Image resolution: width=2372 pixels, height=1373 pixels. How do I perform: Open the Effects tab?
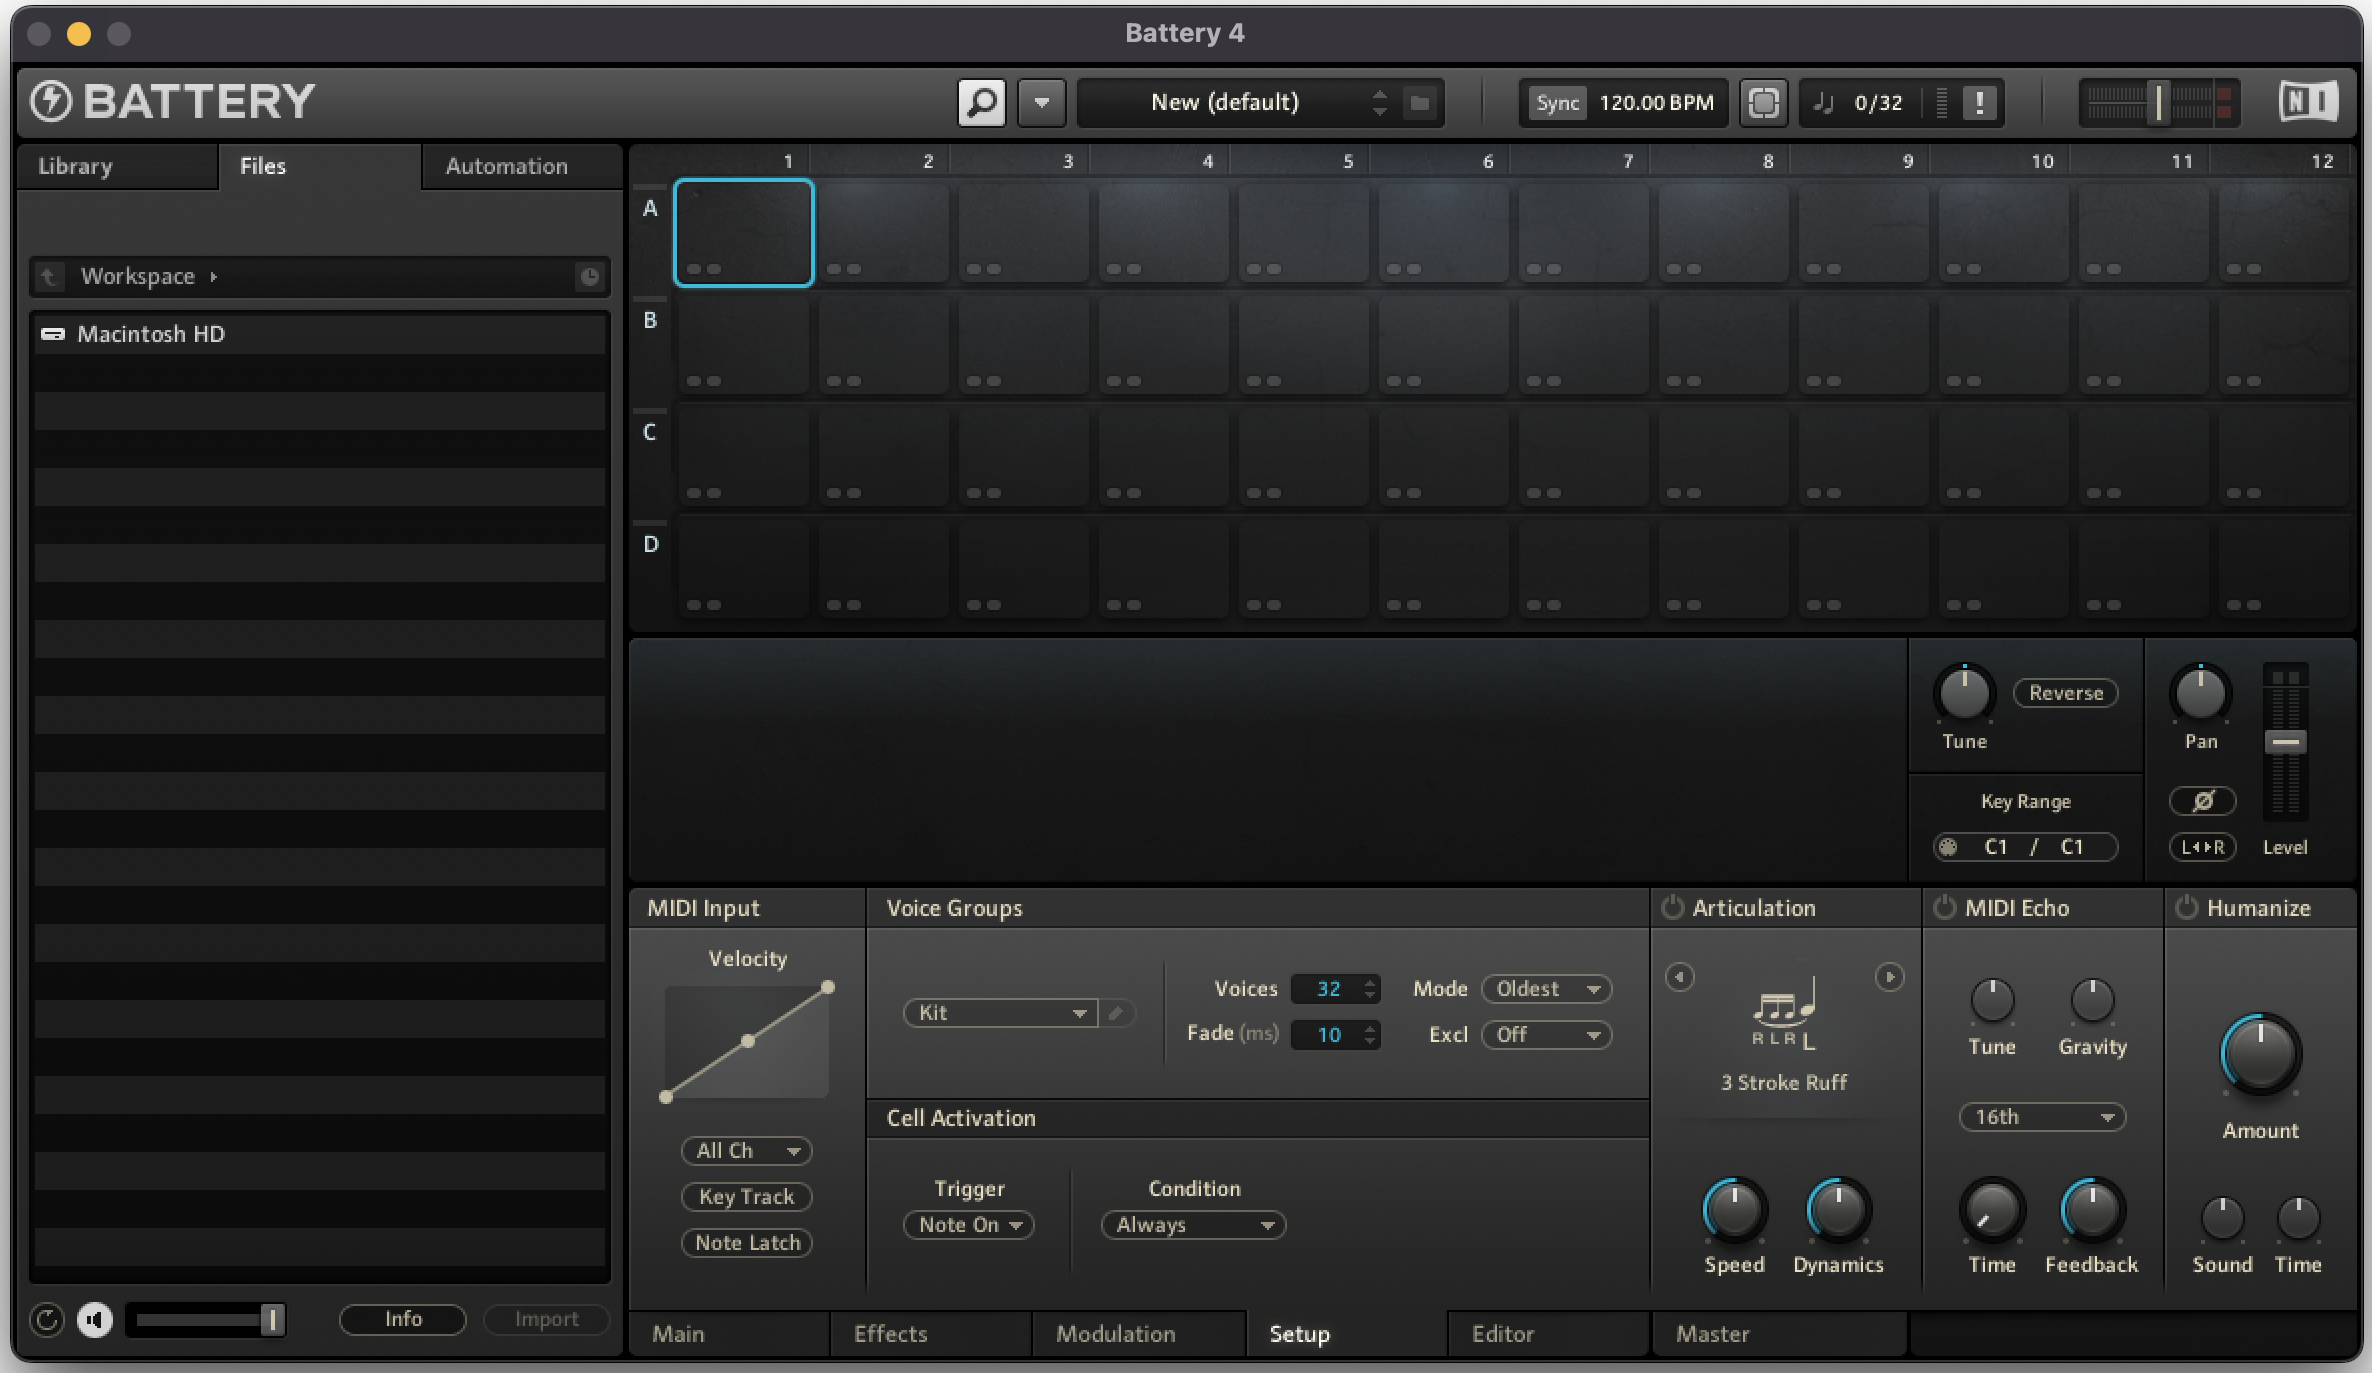click(x=890, y=1334)
